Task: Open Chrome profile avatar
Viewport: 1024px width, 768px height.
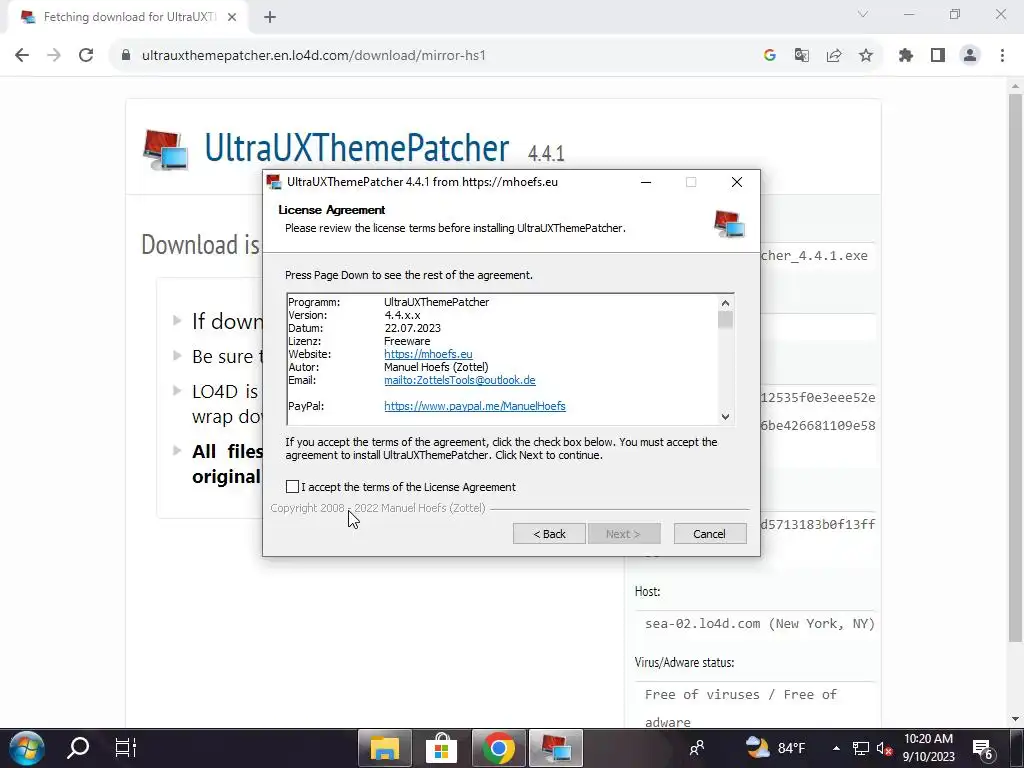Action: click(970, 56)
